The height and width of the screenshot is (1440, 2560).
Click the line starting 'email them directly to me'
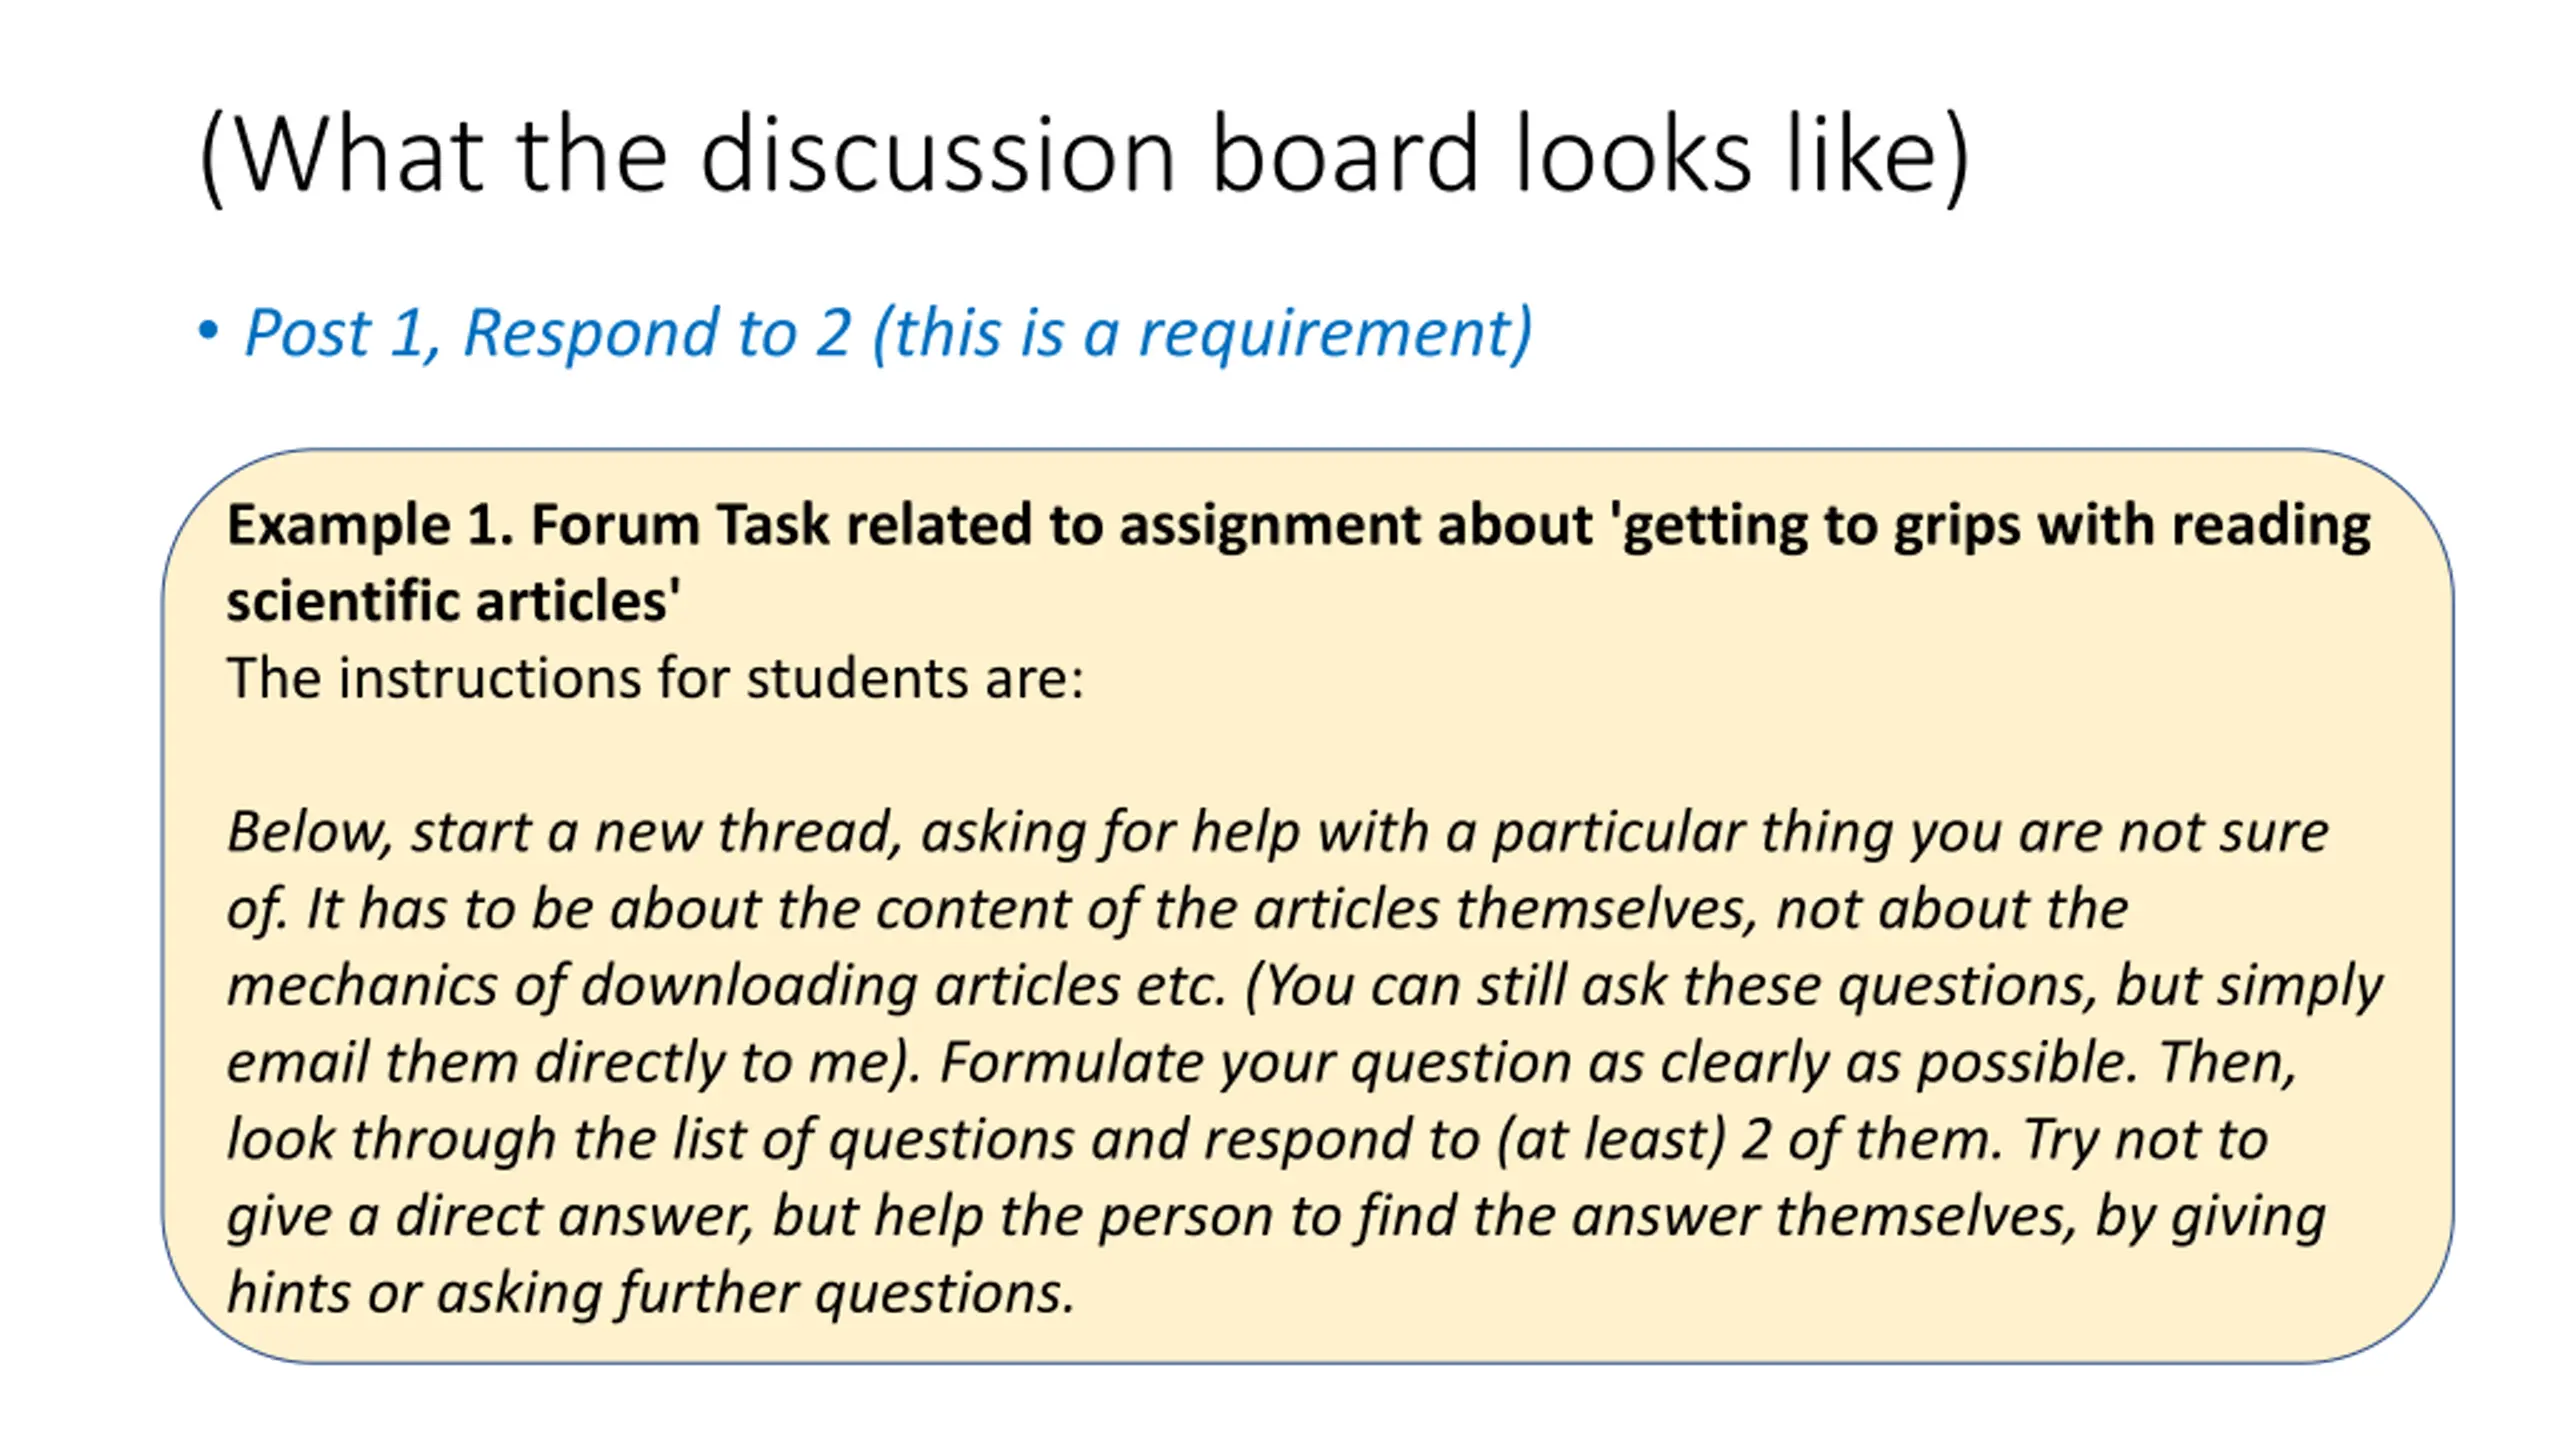coord(1261,1063)
